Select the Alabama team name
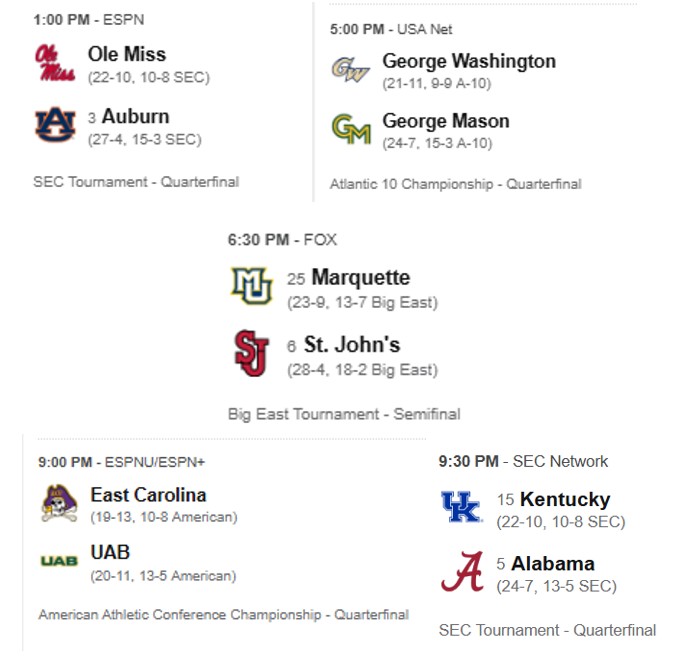 pyautogui.click(x=558, y=563)
